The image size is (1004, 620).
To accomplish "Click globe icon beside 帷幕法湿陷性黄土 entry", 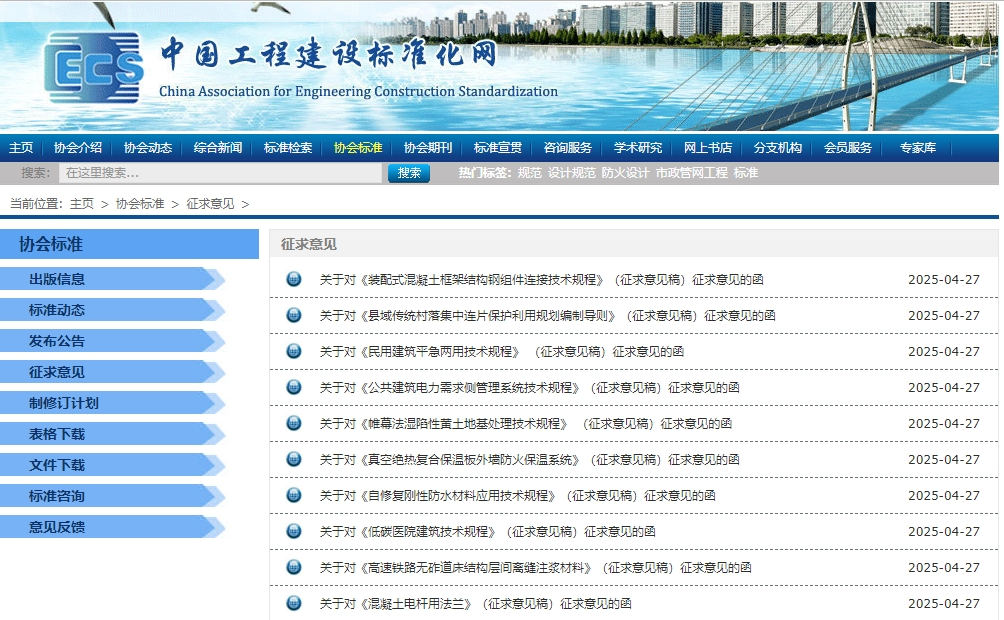I will click(294, 424).
